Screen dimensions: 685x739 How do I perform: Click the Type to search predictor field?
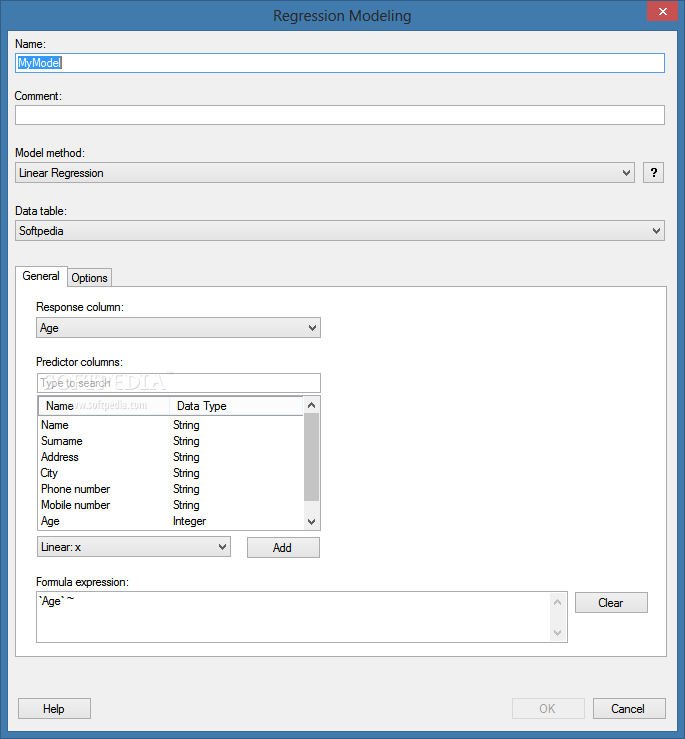click(179, 383)
